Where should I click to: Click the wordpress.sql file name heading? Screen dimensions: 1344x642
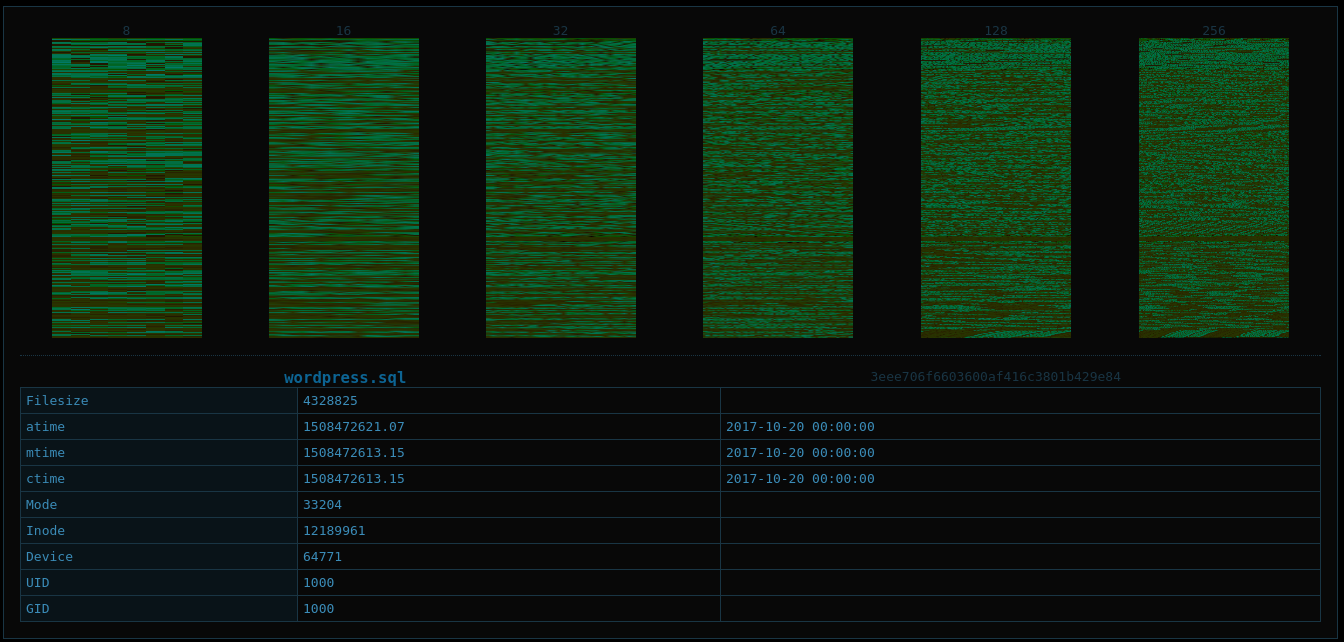(345, 377)
